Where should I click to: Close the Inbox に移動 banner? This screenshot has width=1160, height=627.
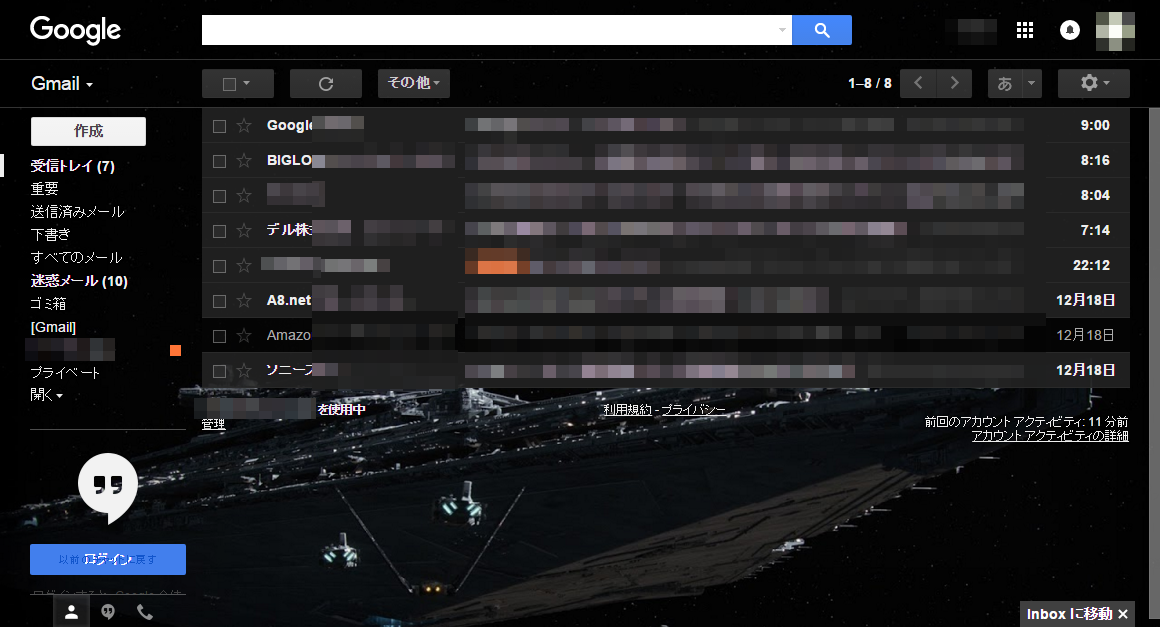[1123, 614]
